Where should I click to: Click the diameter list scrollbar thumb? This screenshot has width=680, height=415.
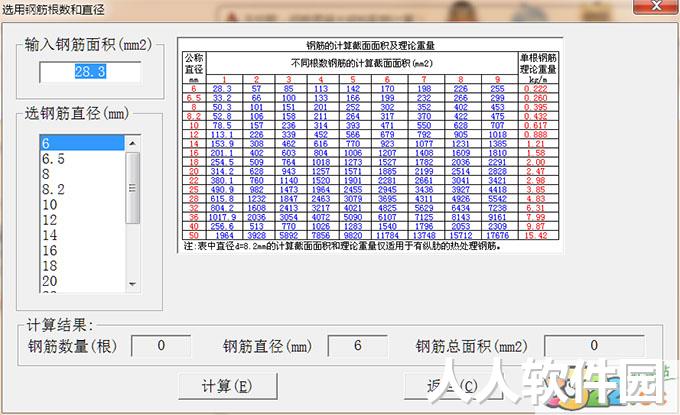coord(133,188)
